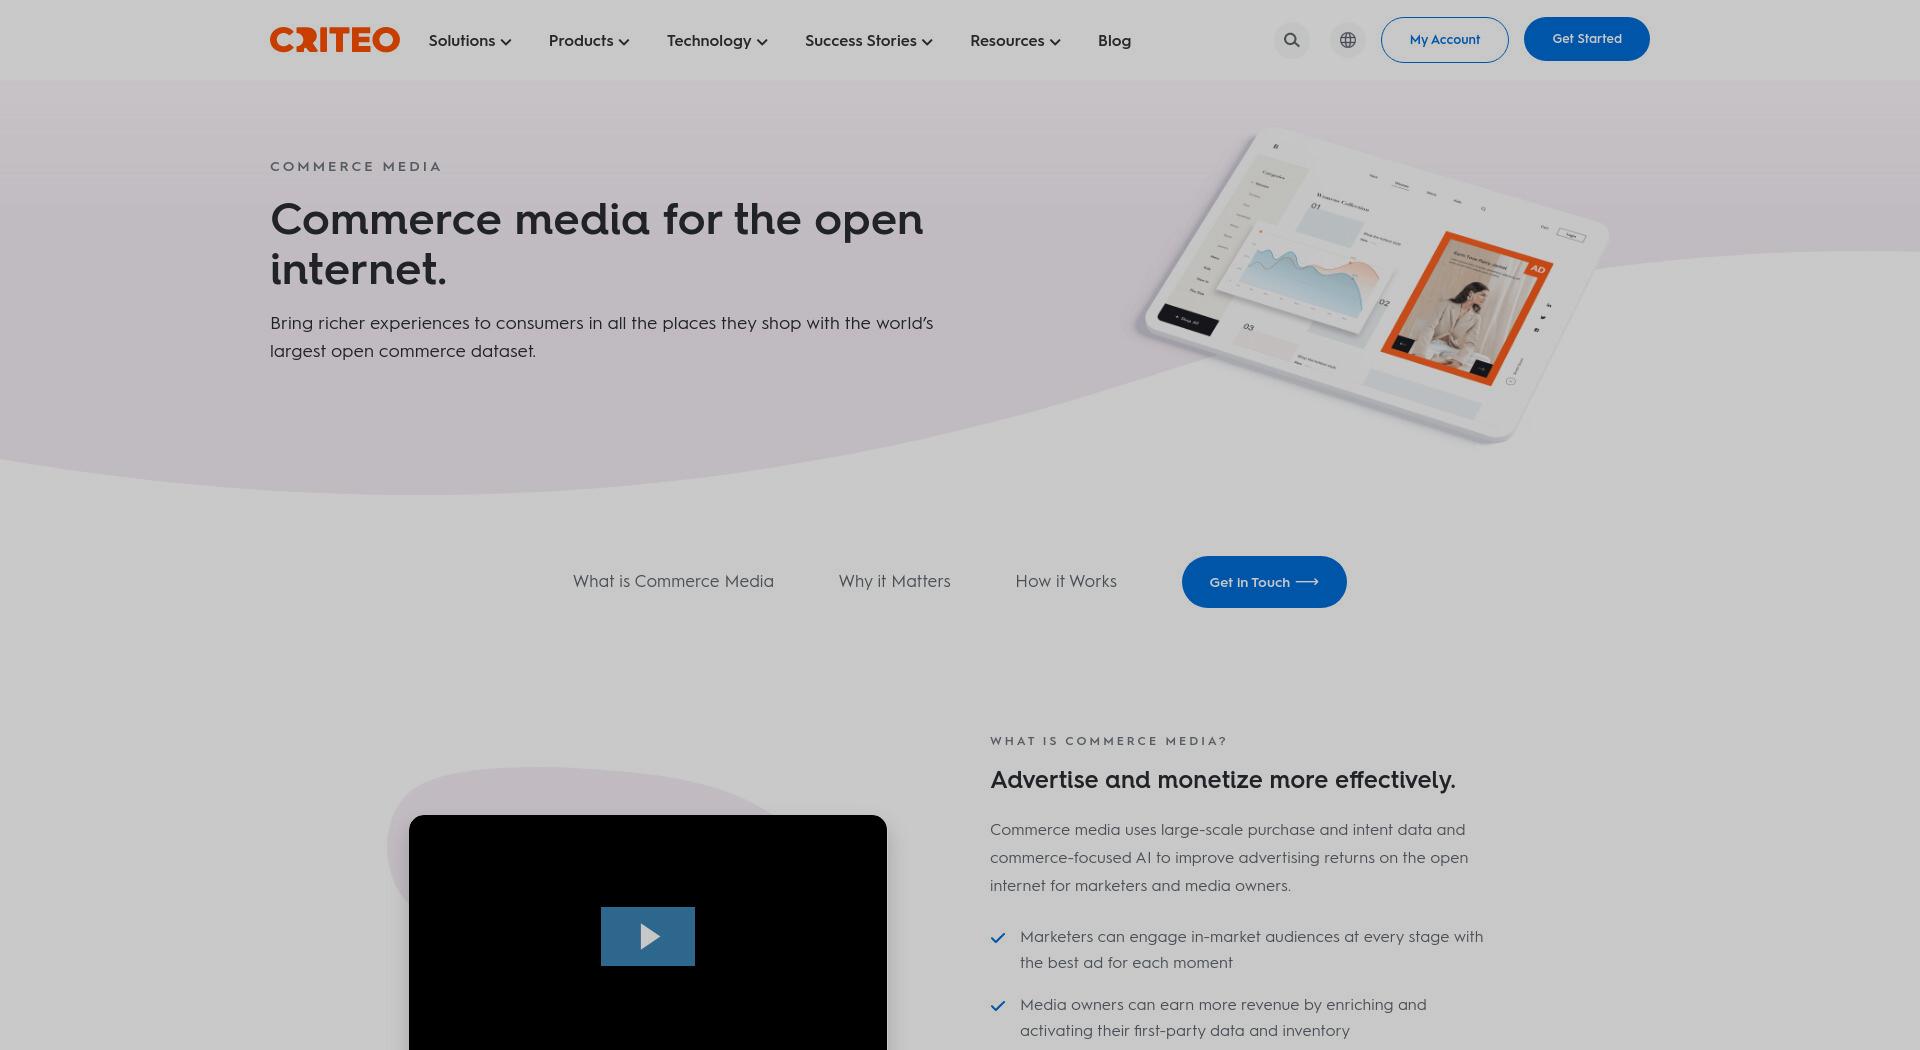
Task: Expand the Solutions menu
Action: 470,41
